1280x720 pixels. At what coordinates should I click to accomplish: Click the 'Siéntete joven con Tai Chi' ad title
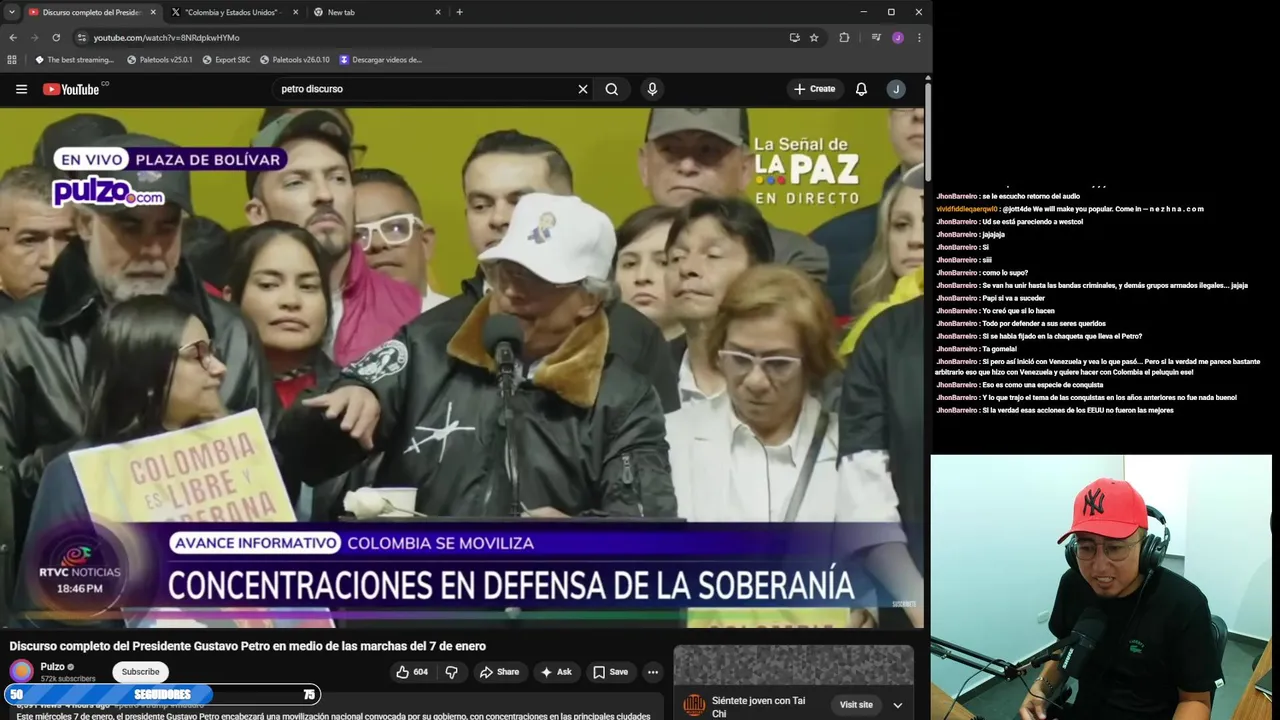757,707
